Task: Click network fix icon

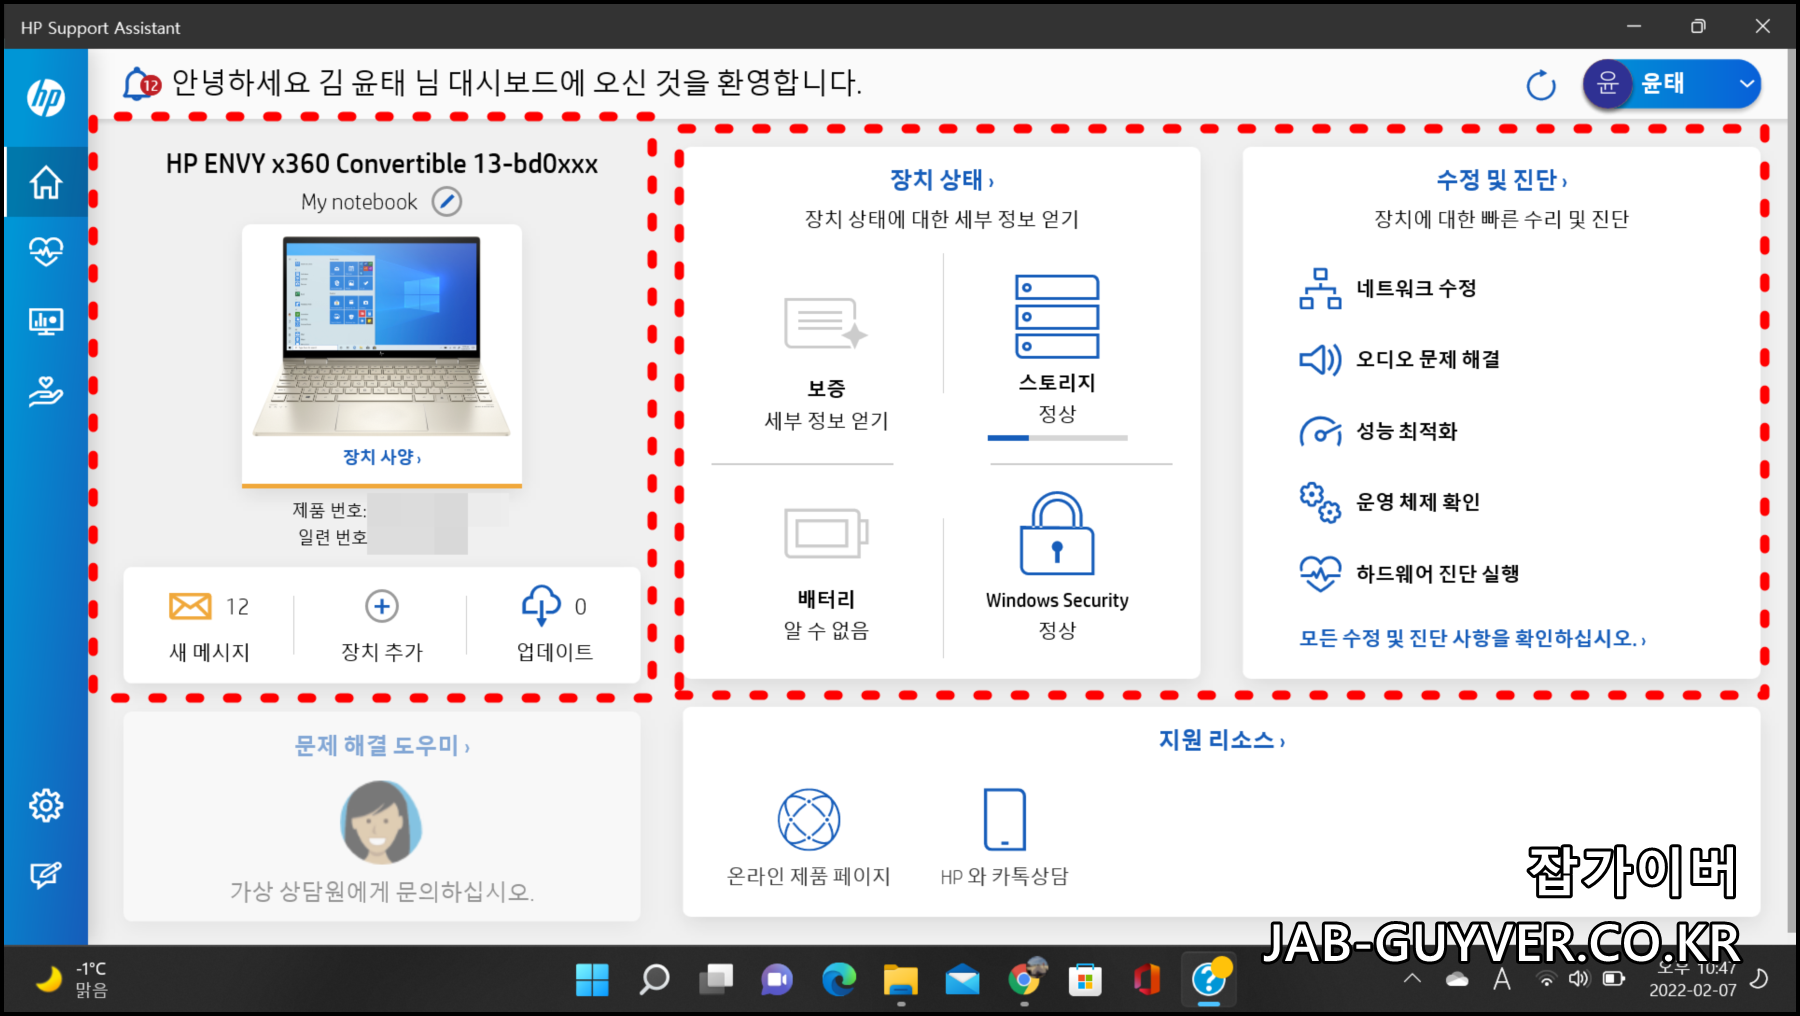Action: pos(1320,288)
